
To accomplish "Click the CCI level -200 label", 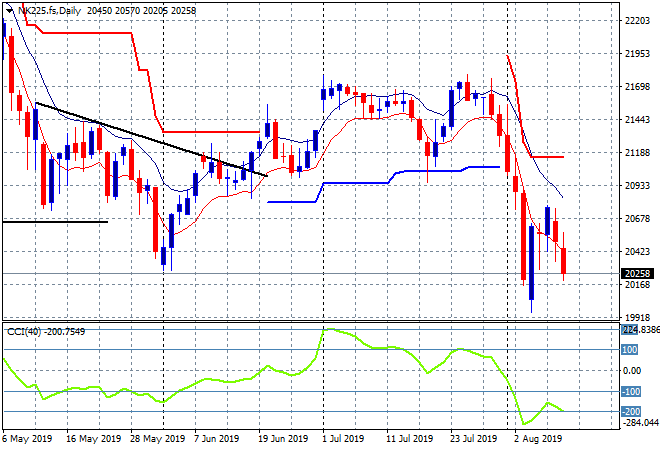I will [x=631, y=412].
